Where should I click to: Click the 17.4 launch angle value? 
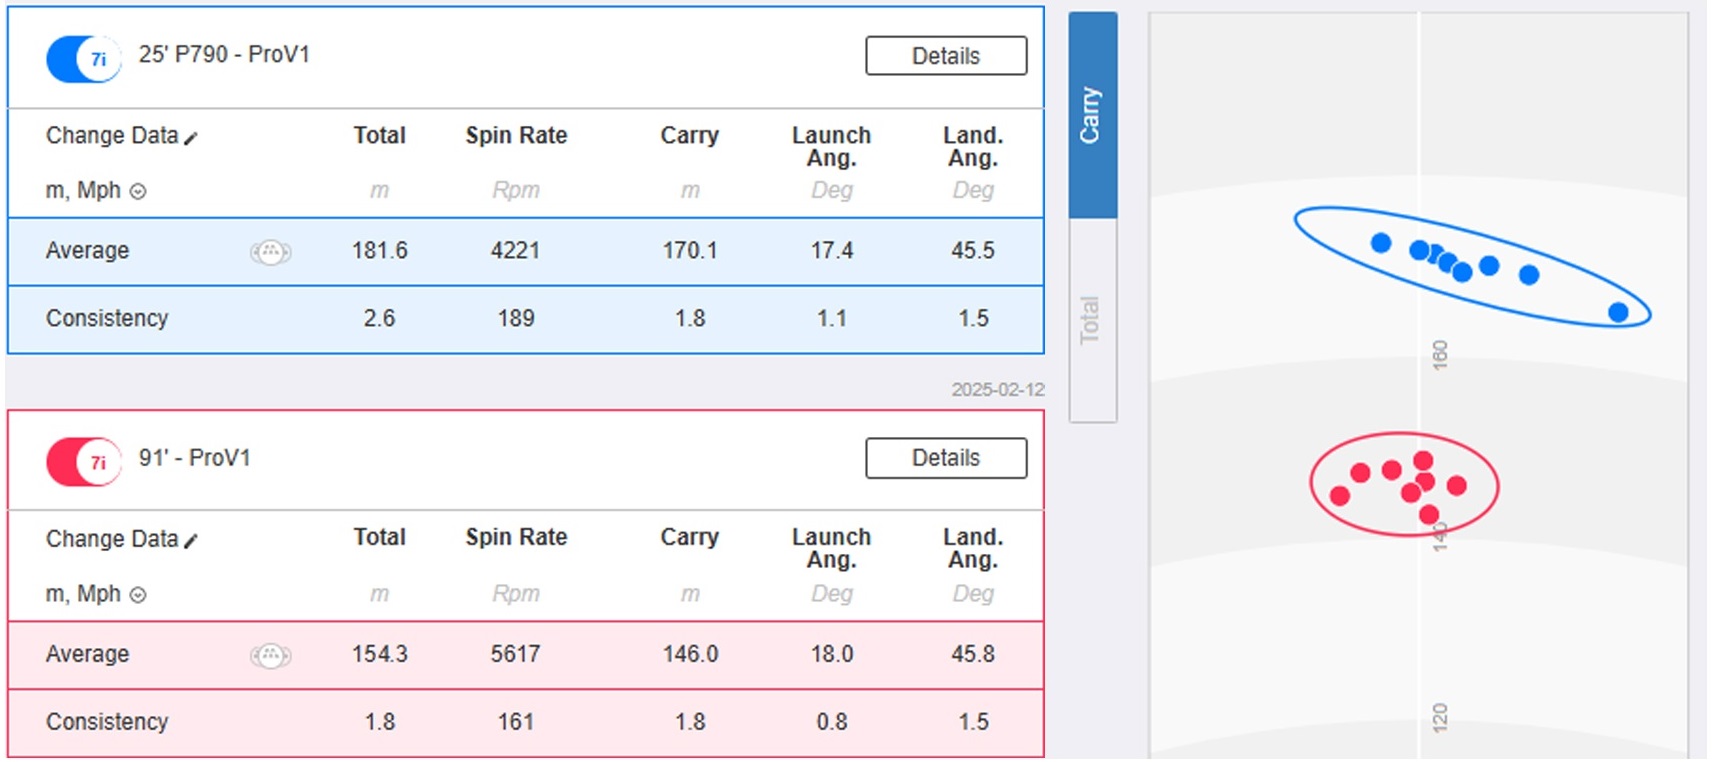[x=832, y=250]
